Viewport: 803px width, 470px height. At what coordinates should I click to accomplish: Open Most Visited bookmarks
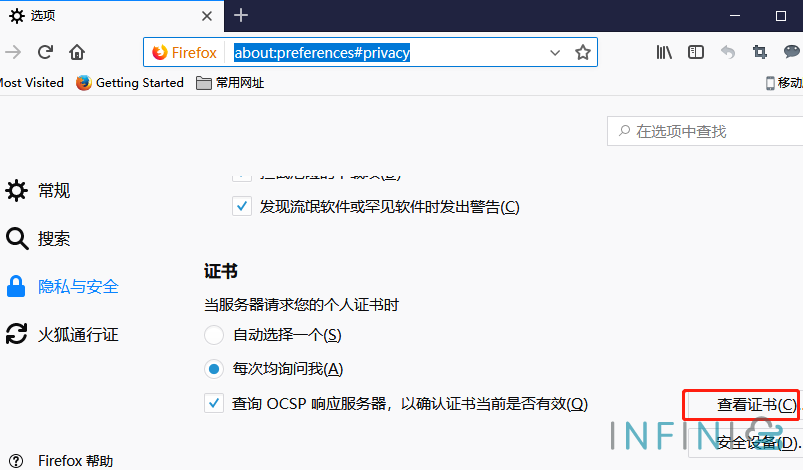[x=31, y=82]
